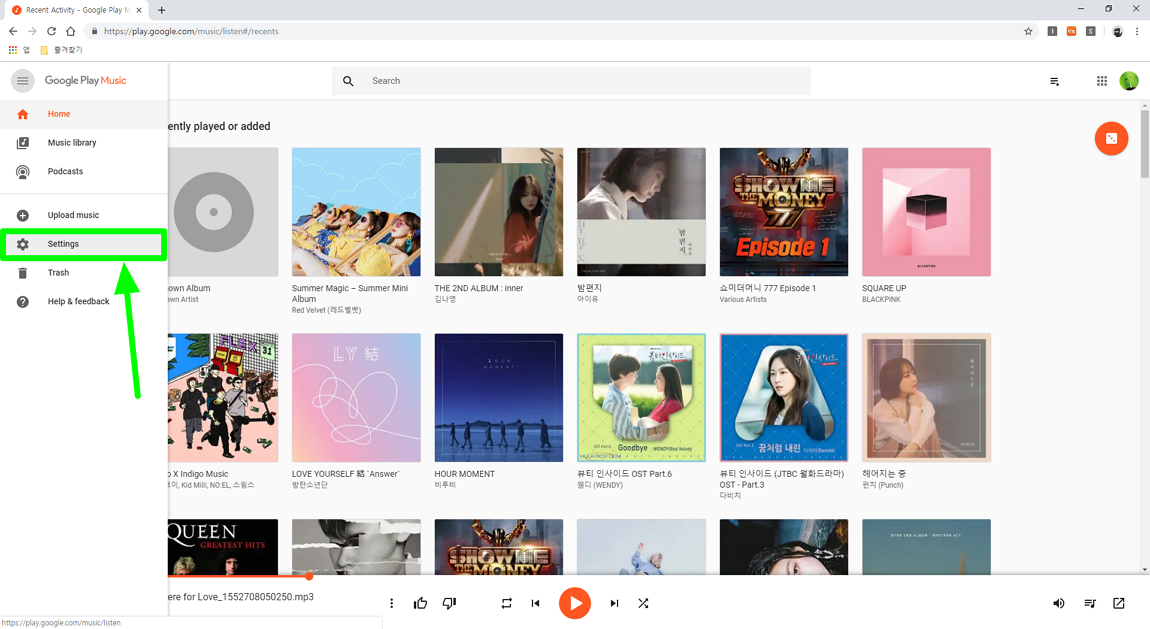Open the queue icon in header
The height and width of the screenshot is (629, 1150).
[x=1055, y=81]
